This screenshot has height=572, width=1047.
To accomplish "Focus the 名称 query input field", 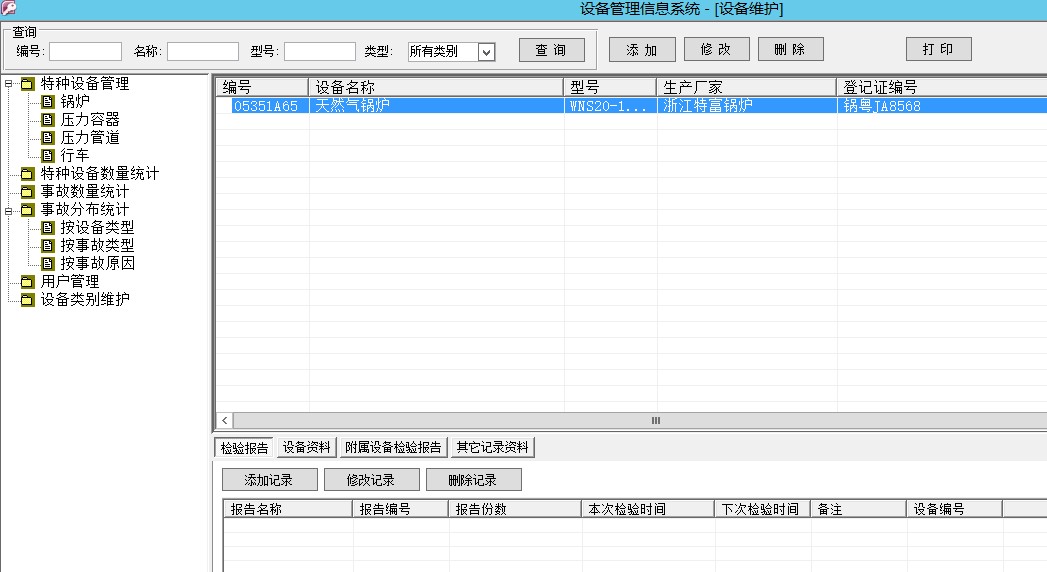I will tap(203, 51).
